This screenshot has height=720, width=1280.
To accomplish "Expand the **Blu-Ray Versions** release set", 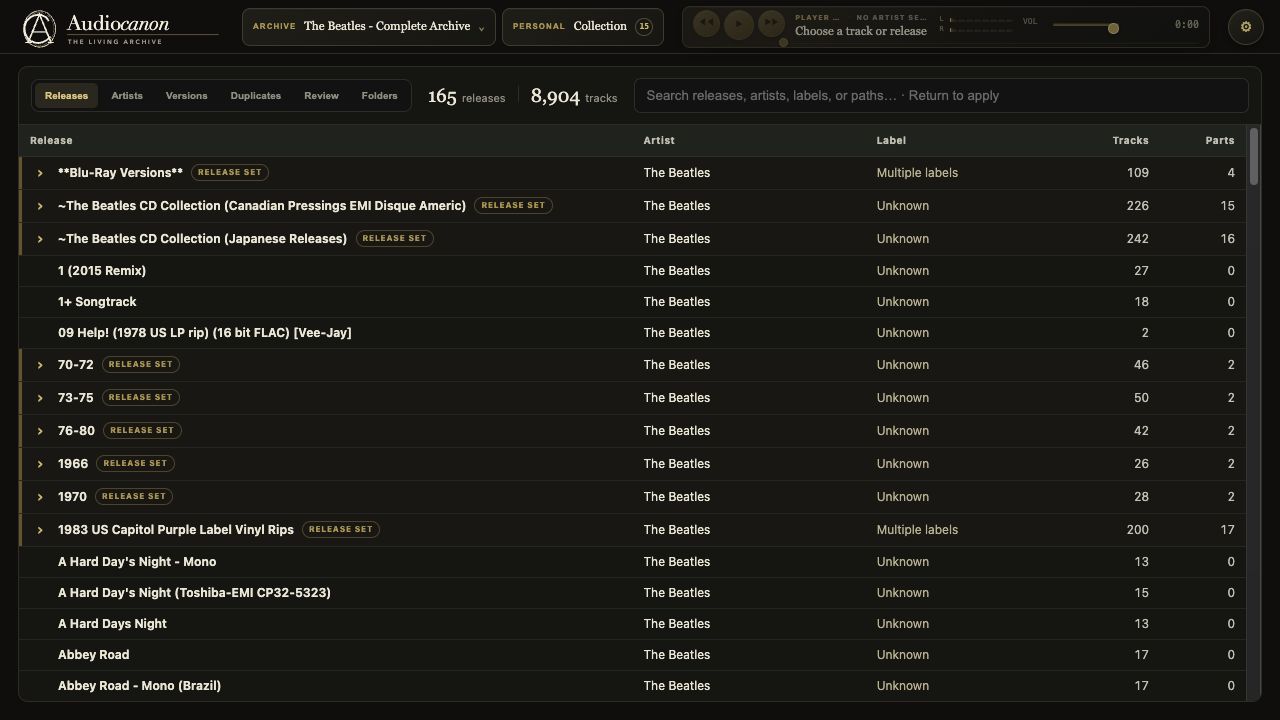I will pos(40,173).
